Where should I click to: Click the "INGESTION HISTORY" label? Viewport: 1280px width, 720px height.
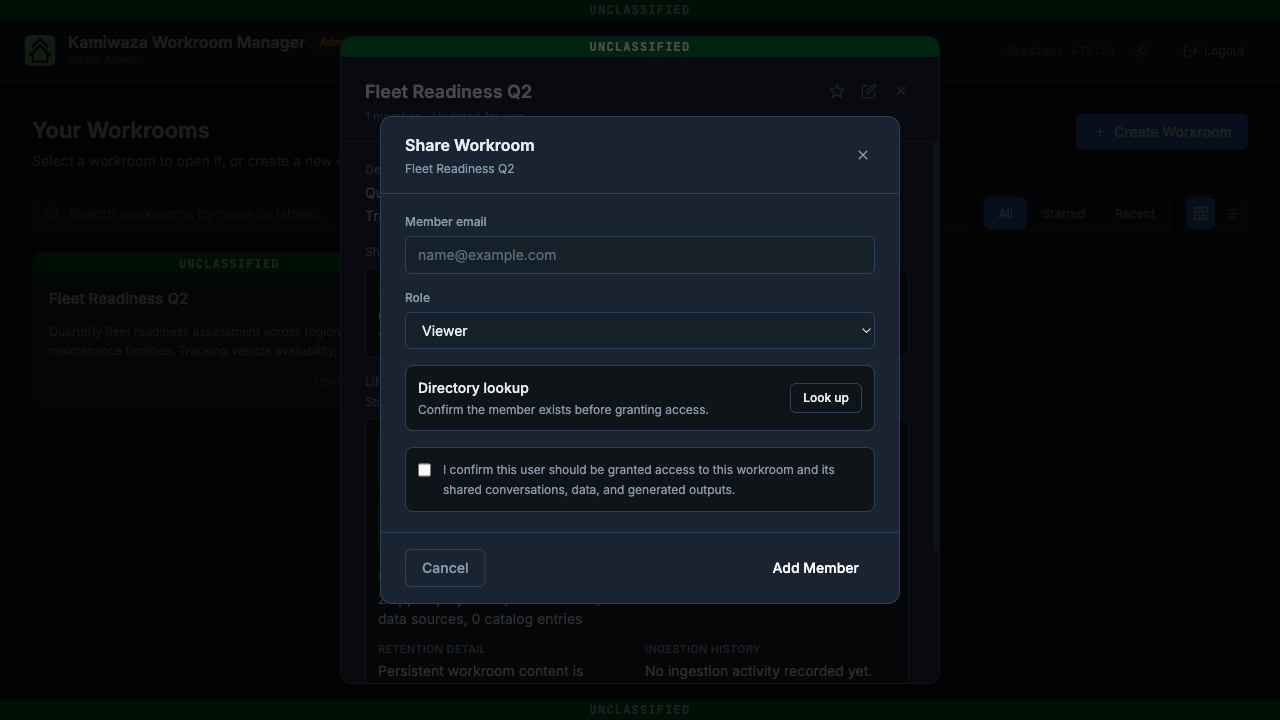703,649
